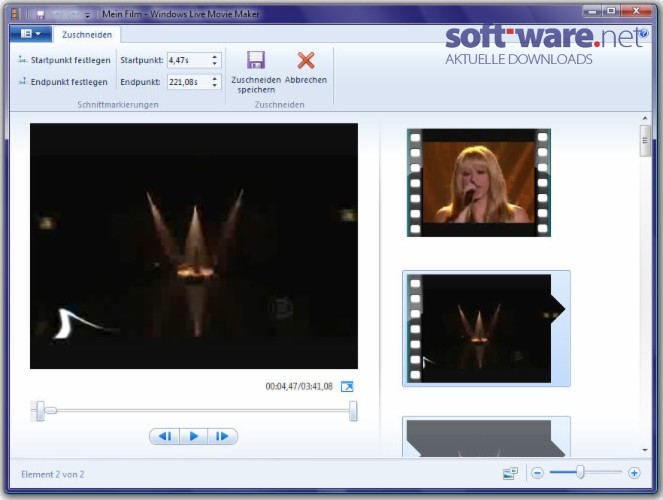Click the Element 2 von 2 status text

pyautogui.click(x=52, y=474)
